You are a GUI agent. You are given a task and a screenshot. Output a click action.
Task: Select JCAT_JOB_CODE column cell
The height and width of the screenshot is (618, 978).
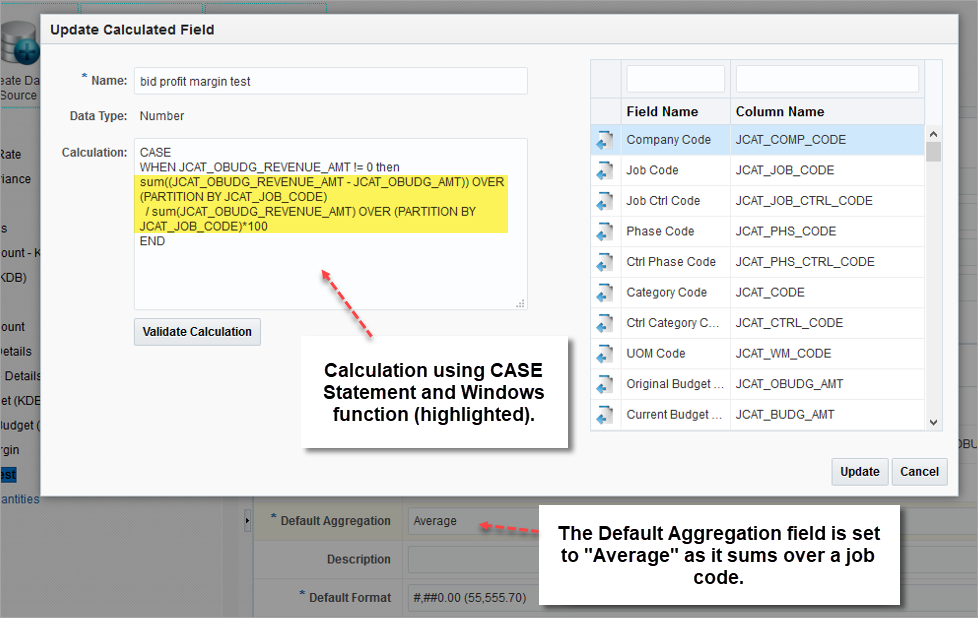coord(827,170)
